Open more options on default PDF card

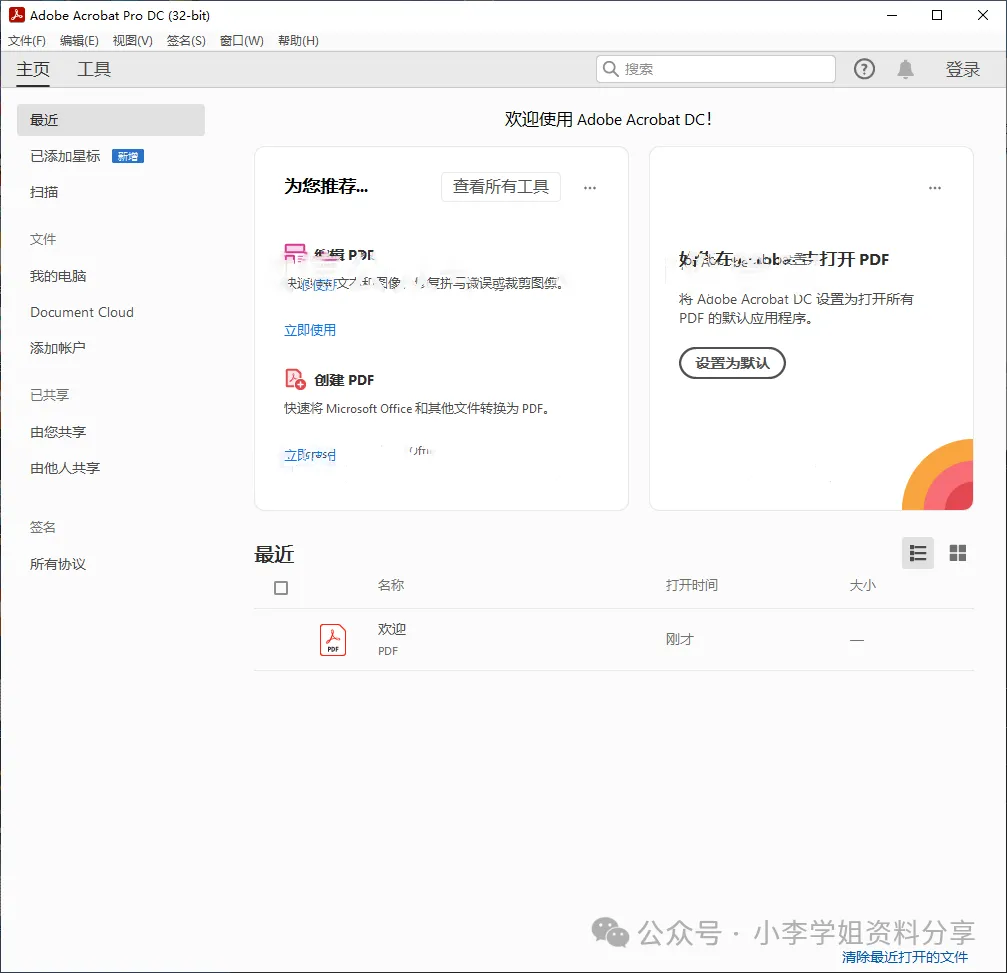pos(934,188)
